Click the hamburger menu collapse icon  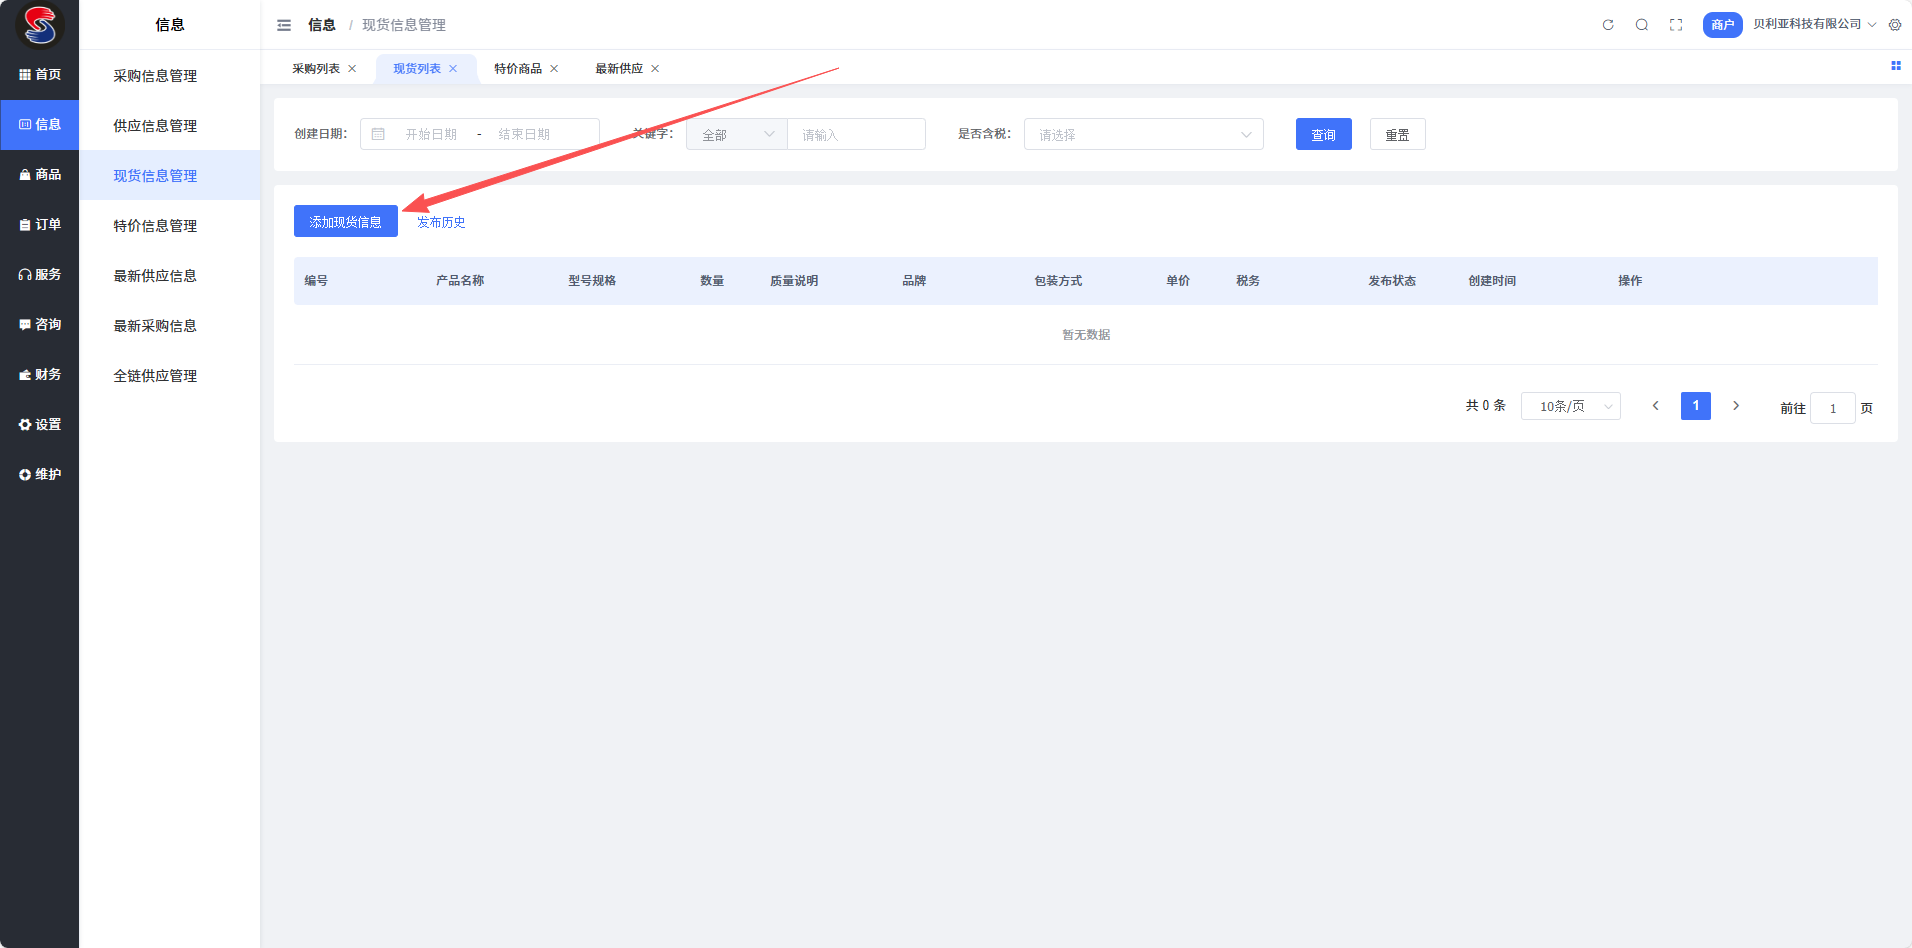[x=284, y=25]
